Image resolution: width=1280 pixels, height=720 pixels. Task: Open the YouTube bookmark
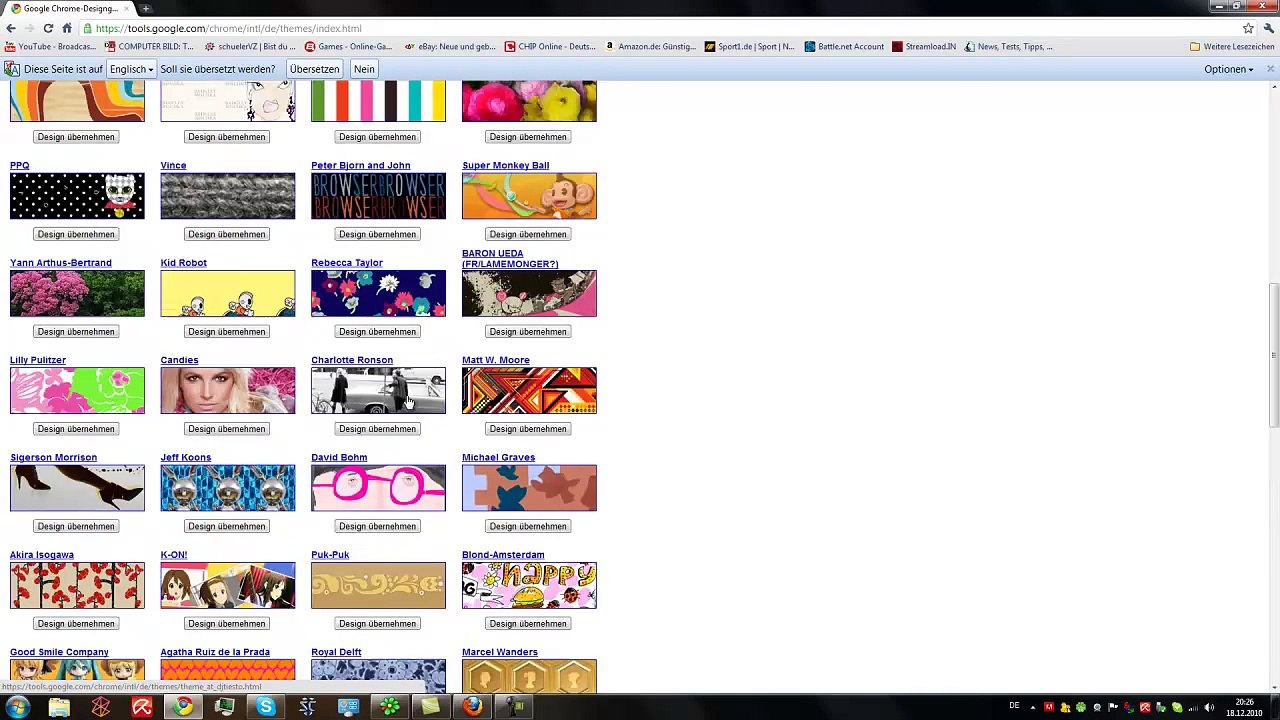(x=50, y=46)
